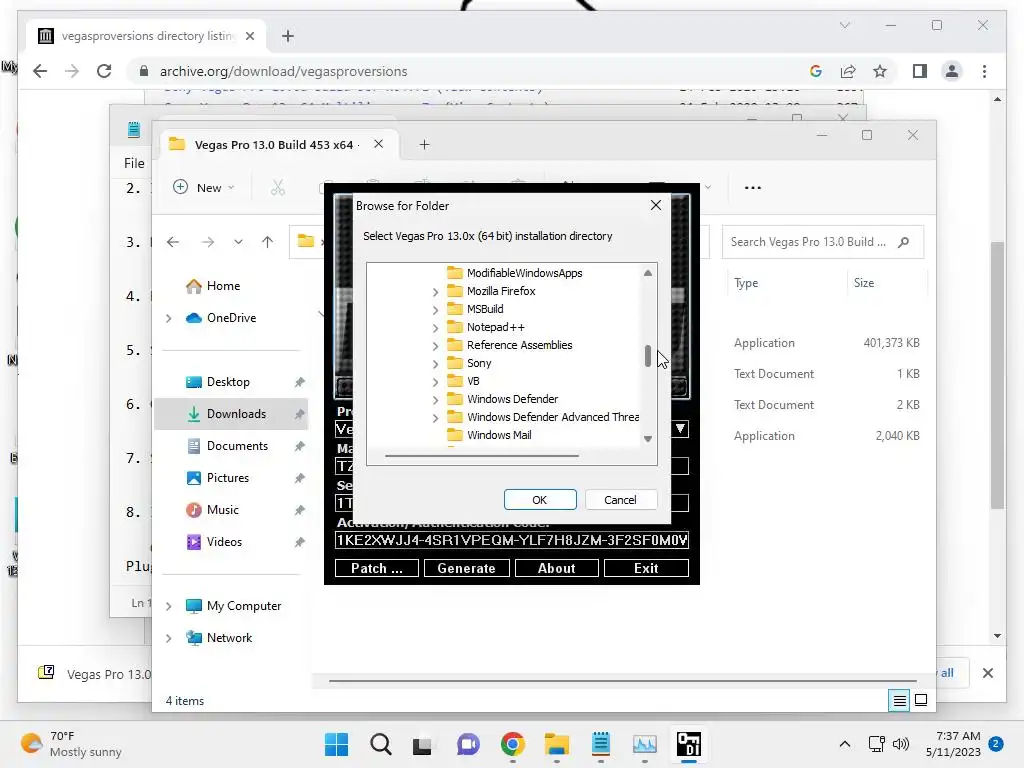Expand Network in Explorer sidebar
The height and width of the screenshot is (768, 1024).
(x=168, y=638)
